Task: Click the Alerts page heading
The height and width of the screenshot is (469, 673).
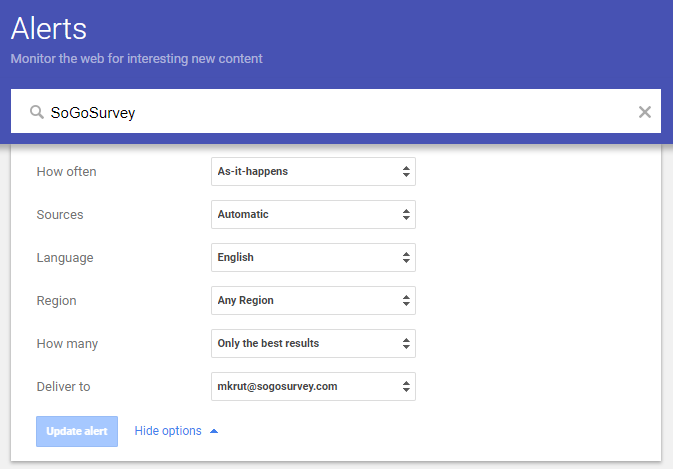Action: 49,28
